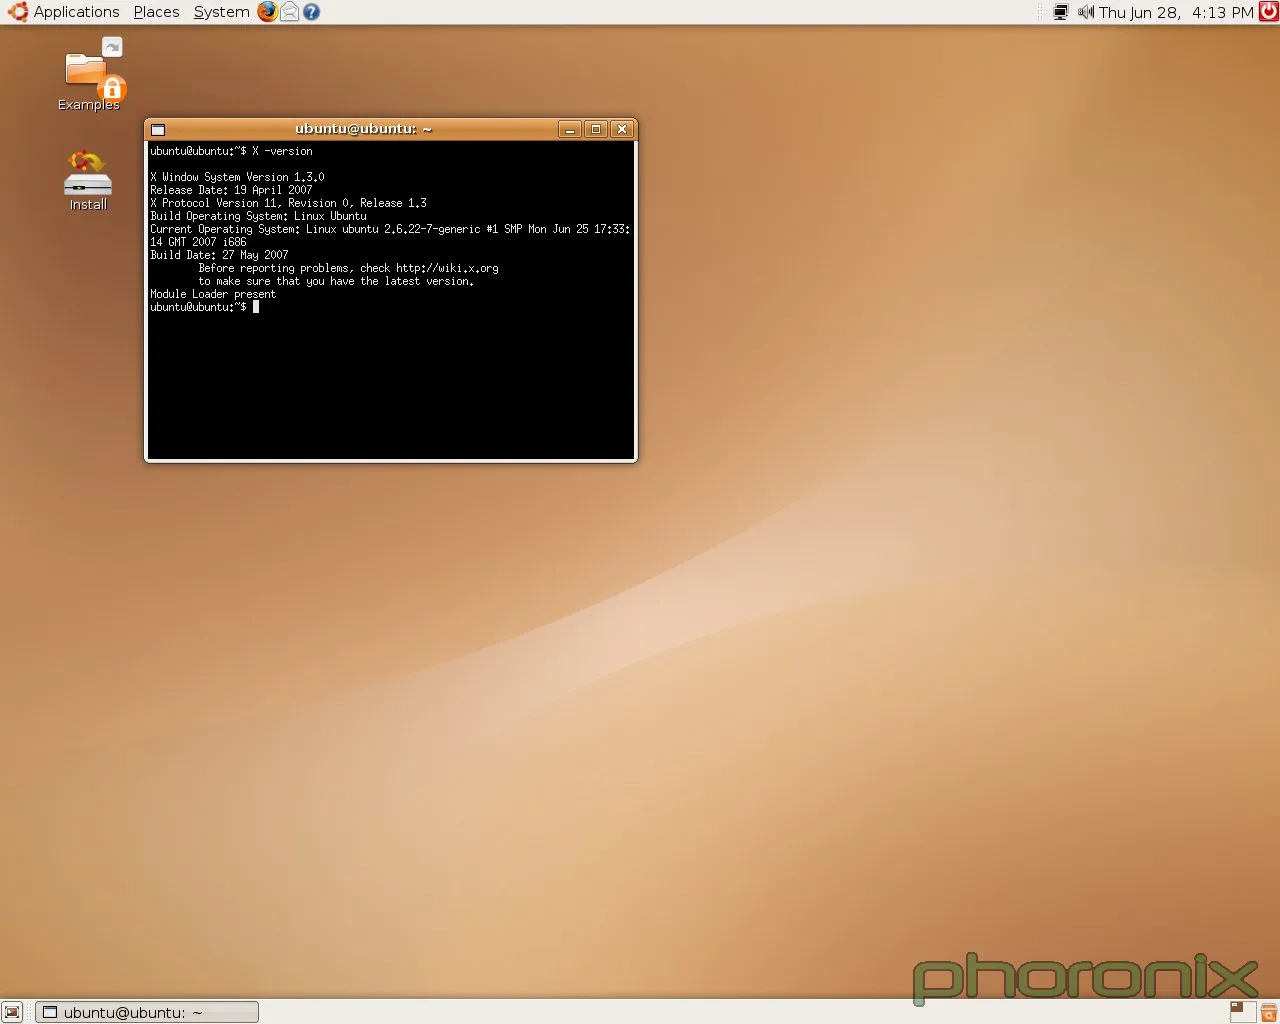This screenshot has width=1280, height=1024.
Task: Click the 'Module Loader present' line
Action: (213, 294)
